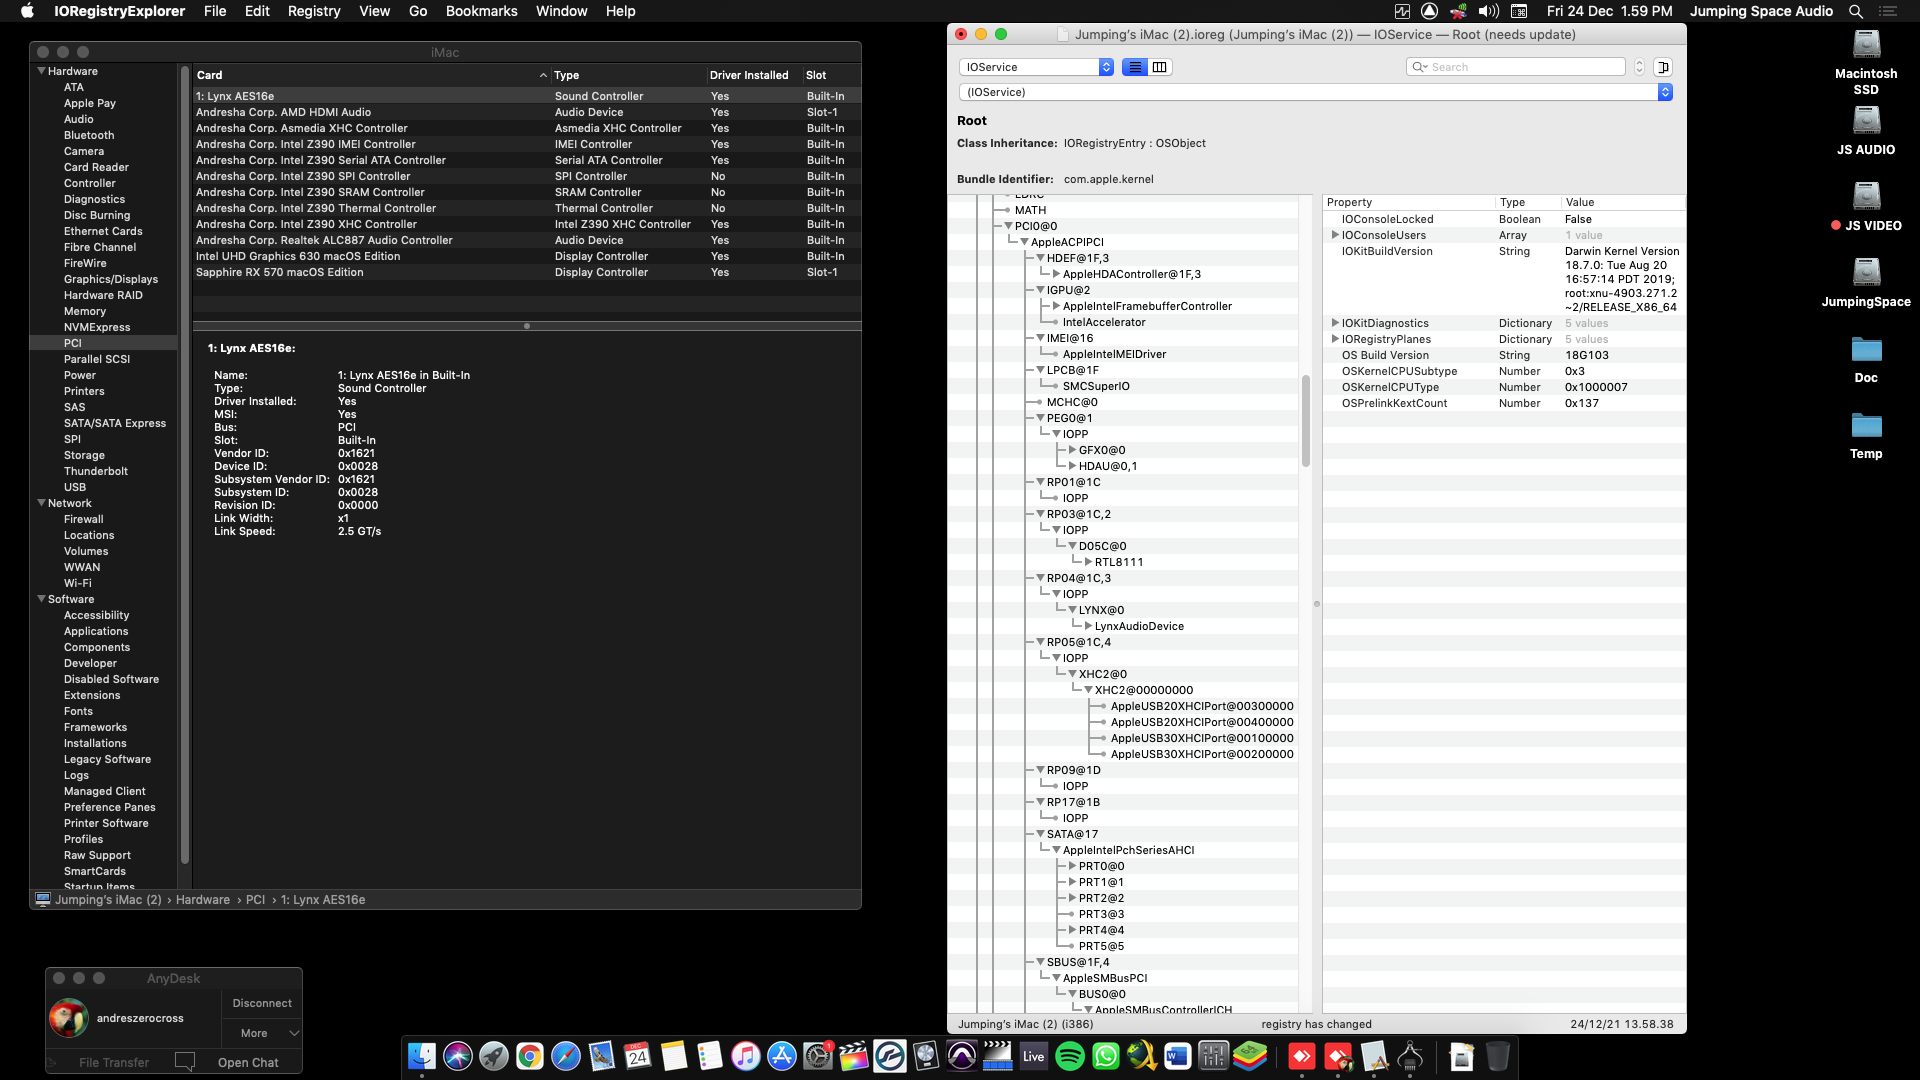Collapse the Hardware section in sidebar
Screen dimensions: 1920x1080
[42, 71]
